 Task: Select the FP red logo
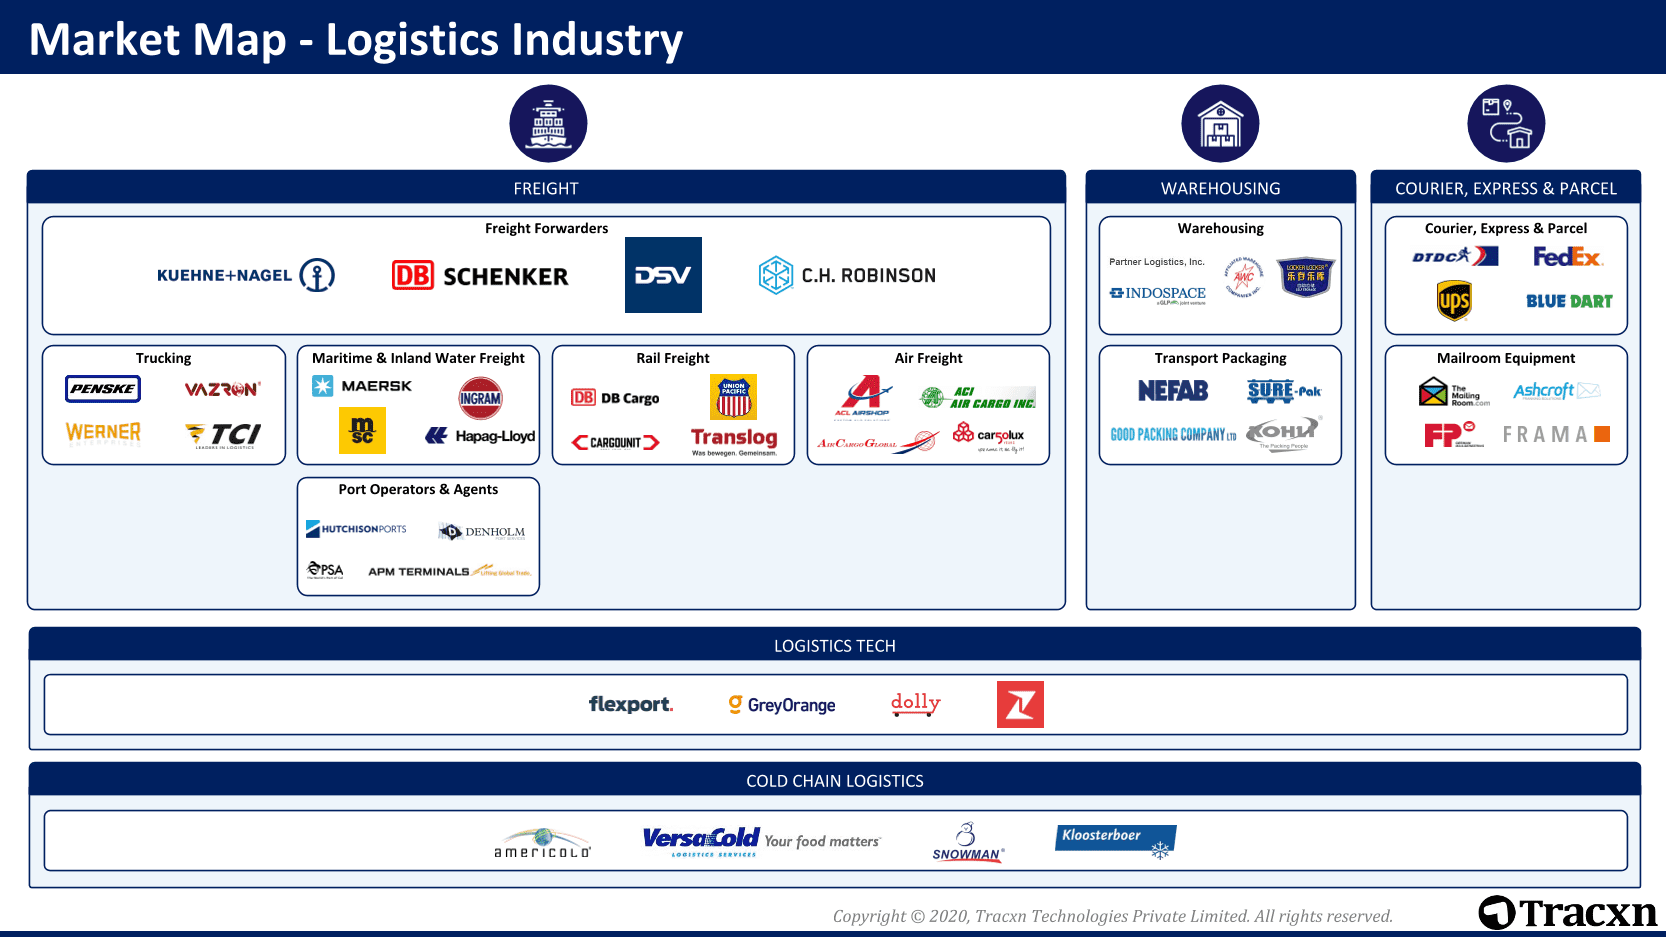(x=1454, y=434)
